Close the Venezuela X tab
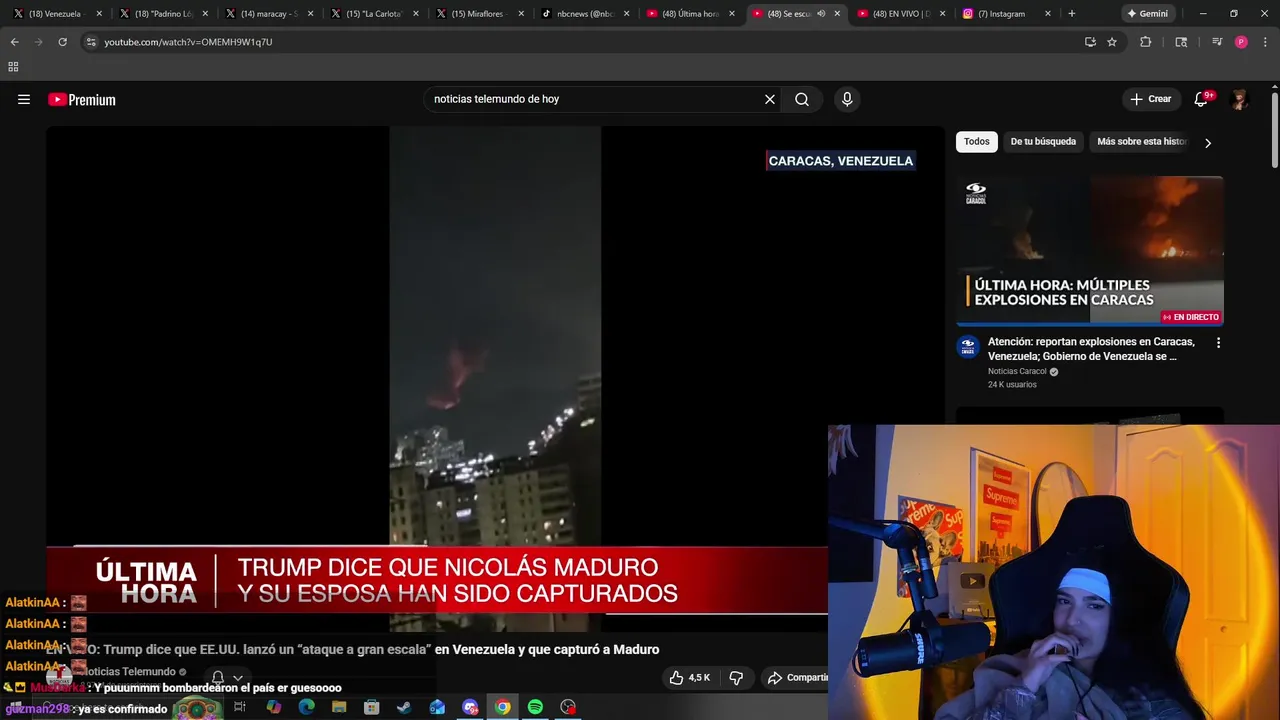 click(x=99, y=14)
